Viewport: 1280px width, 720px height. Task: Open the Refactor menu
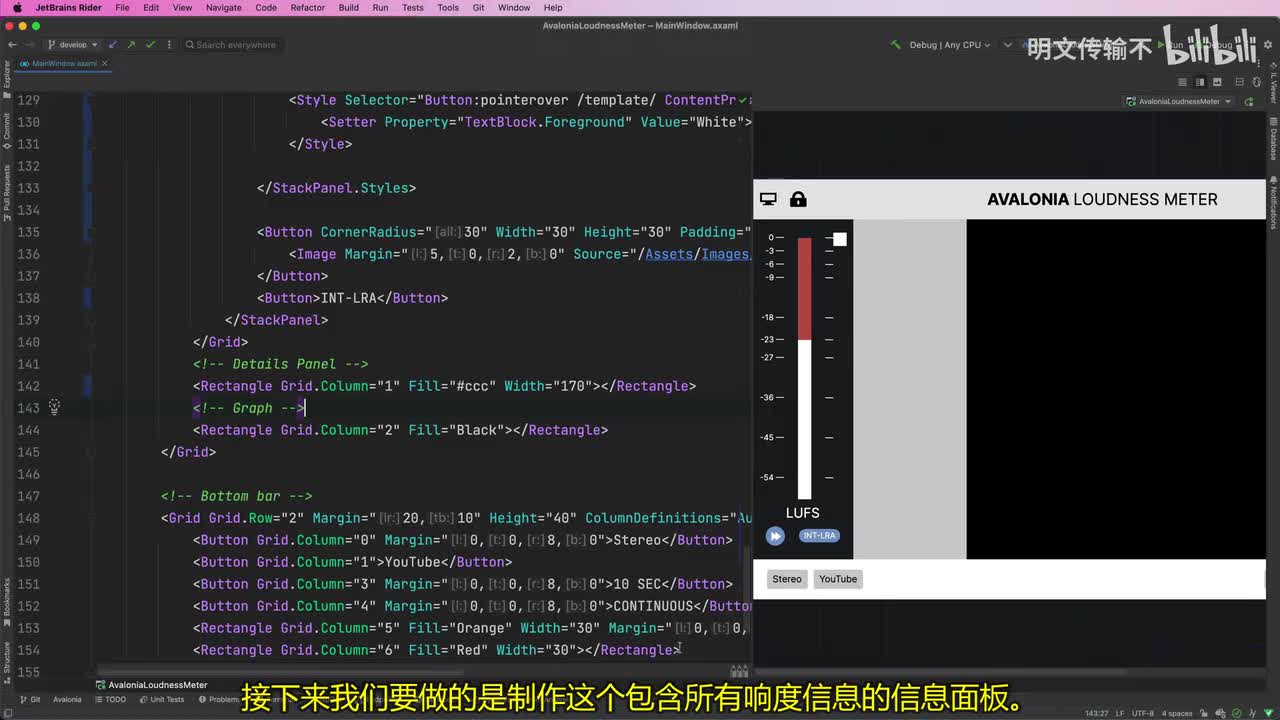(308, 8)
